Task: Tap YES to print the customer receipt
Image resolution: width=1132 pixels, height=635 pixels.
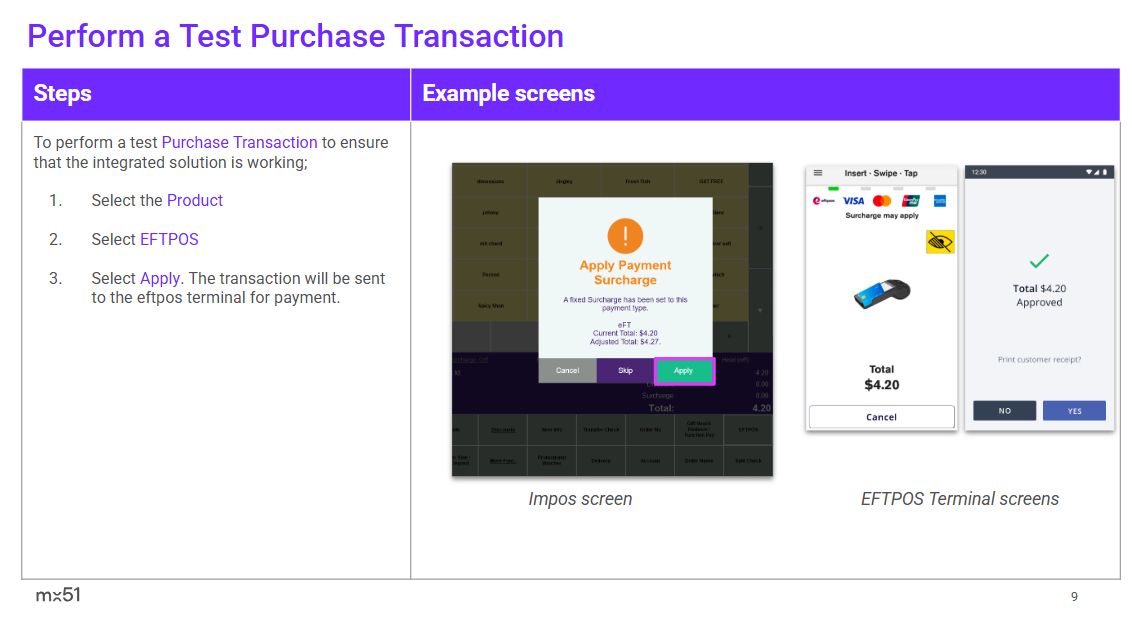Action: [1074, 411]
